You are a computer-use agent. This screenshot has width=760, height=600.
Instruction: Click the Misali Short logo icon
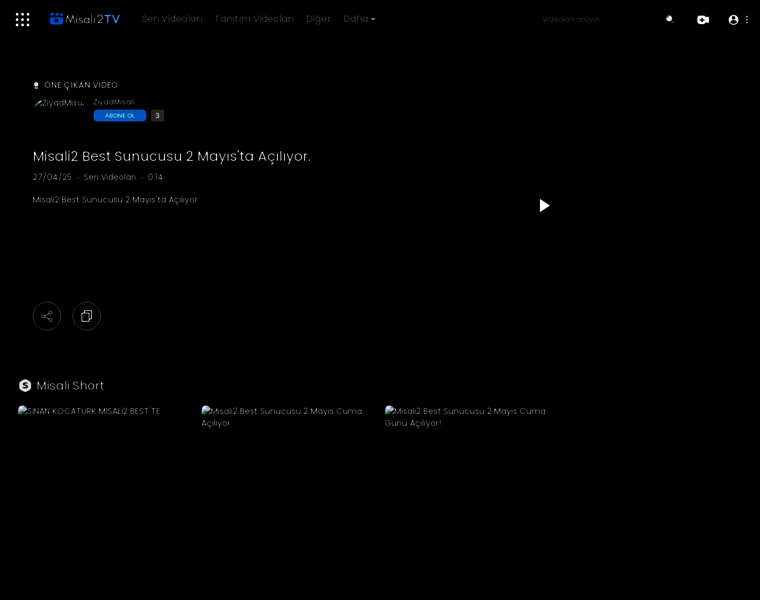point(25,385)
